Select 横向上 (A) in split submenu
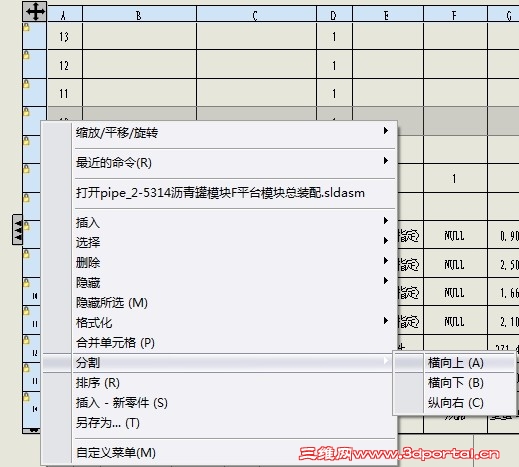 point(455,363)
